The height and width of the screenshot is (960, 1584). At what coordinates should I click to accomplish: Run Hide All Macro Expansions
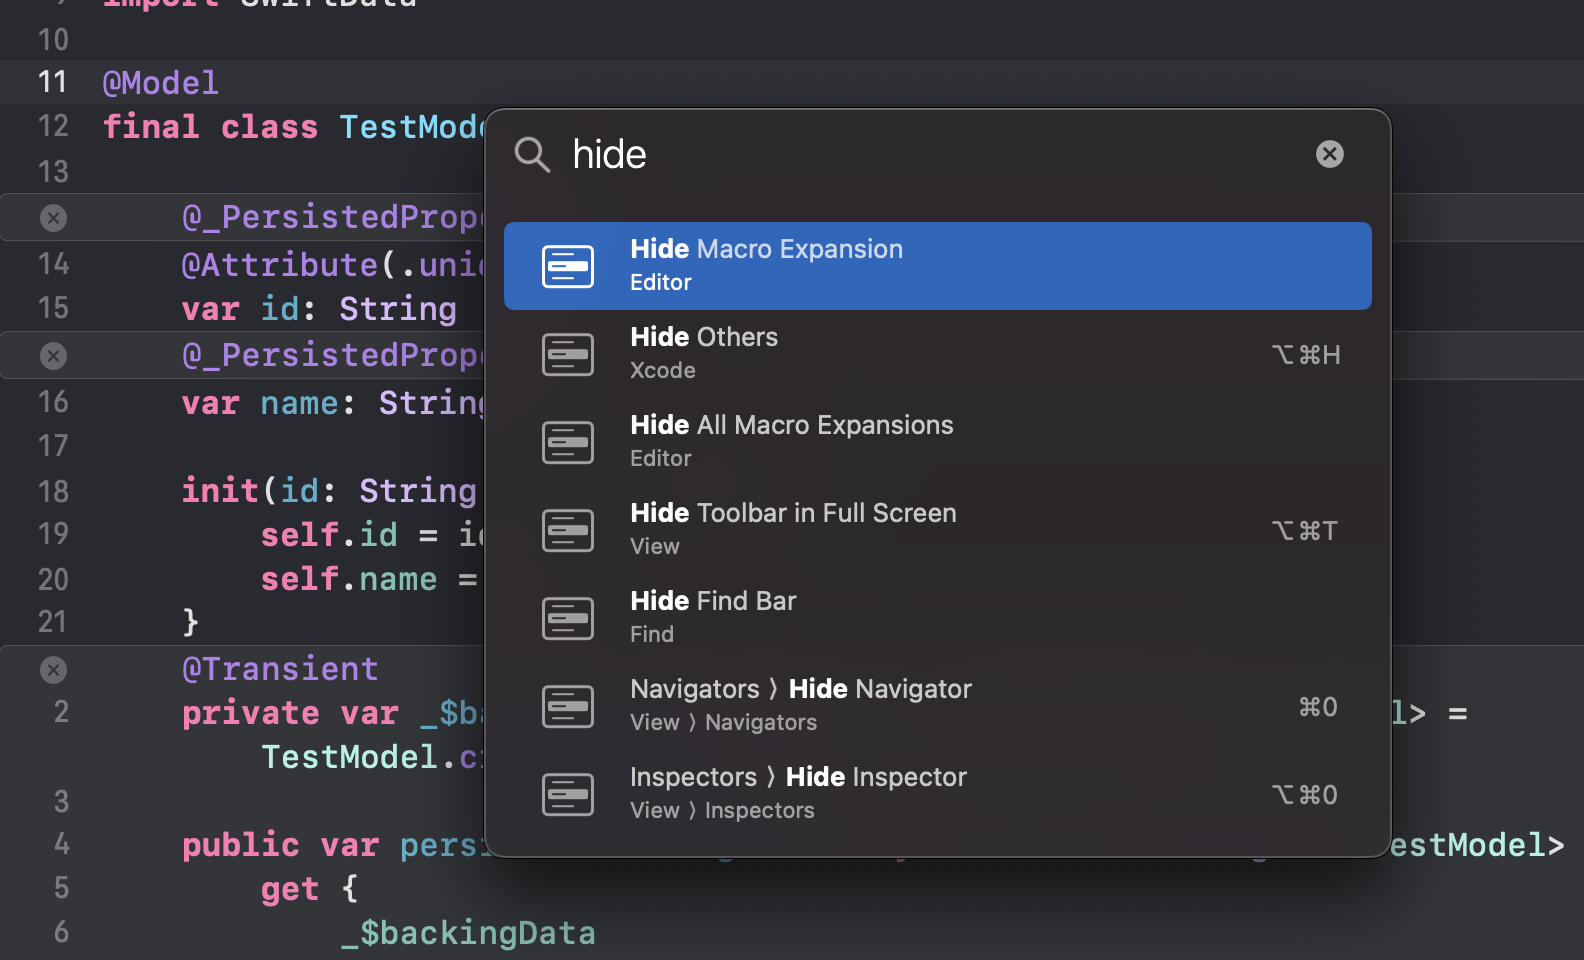click(937, 442)
